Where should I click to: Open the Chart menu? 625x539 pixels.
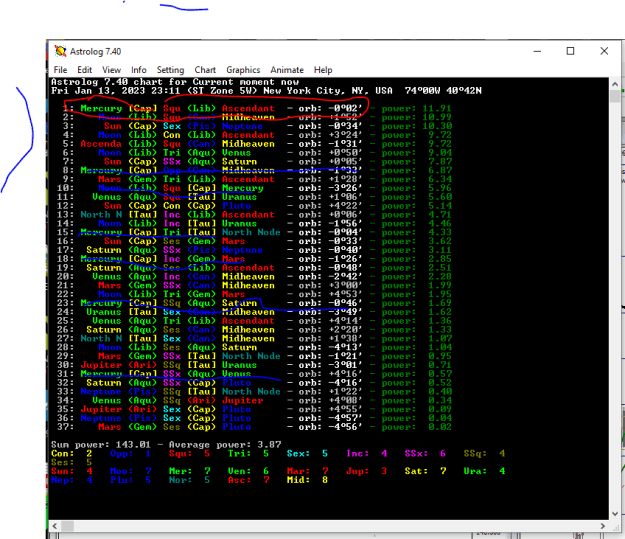point(205,70)
